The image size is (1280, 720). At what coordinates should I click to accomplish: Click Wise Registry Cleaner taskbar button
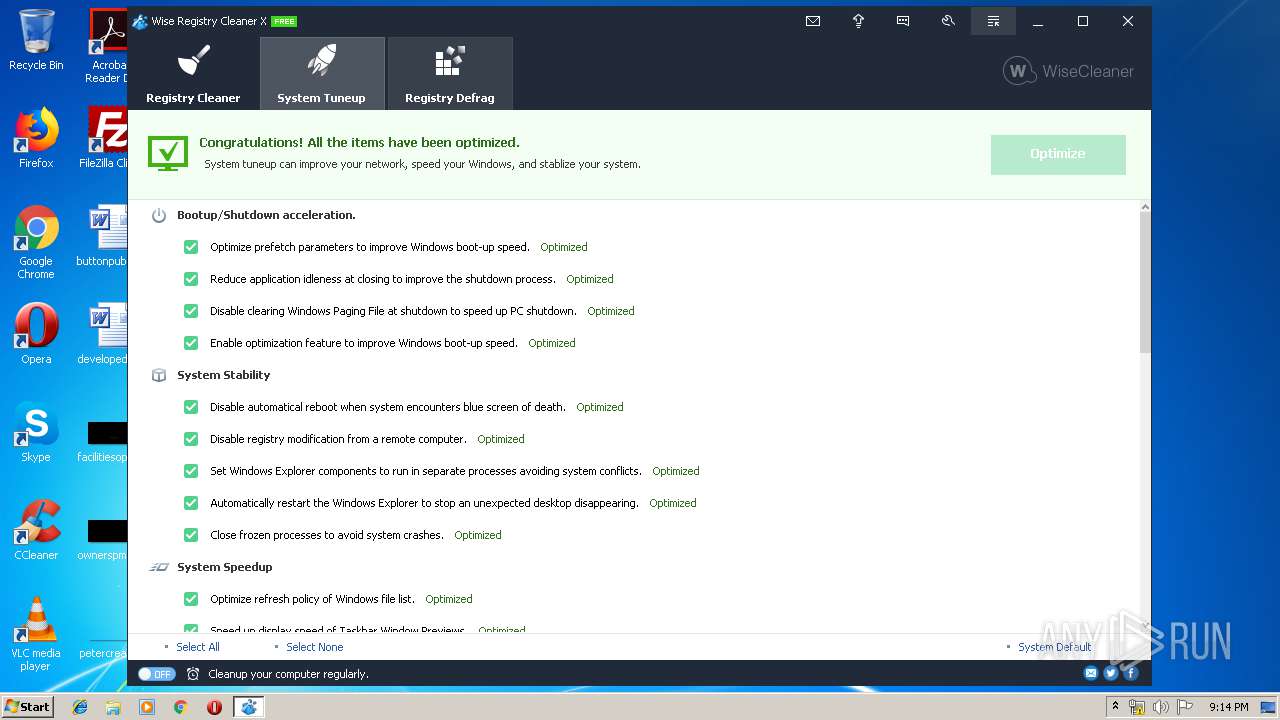pyautogui.click(x=248, y=707)
